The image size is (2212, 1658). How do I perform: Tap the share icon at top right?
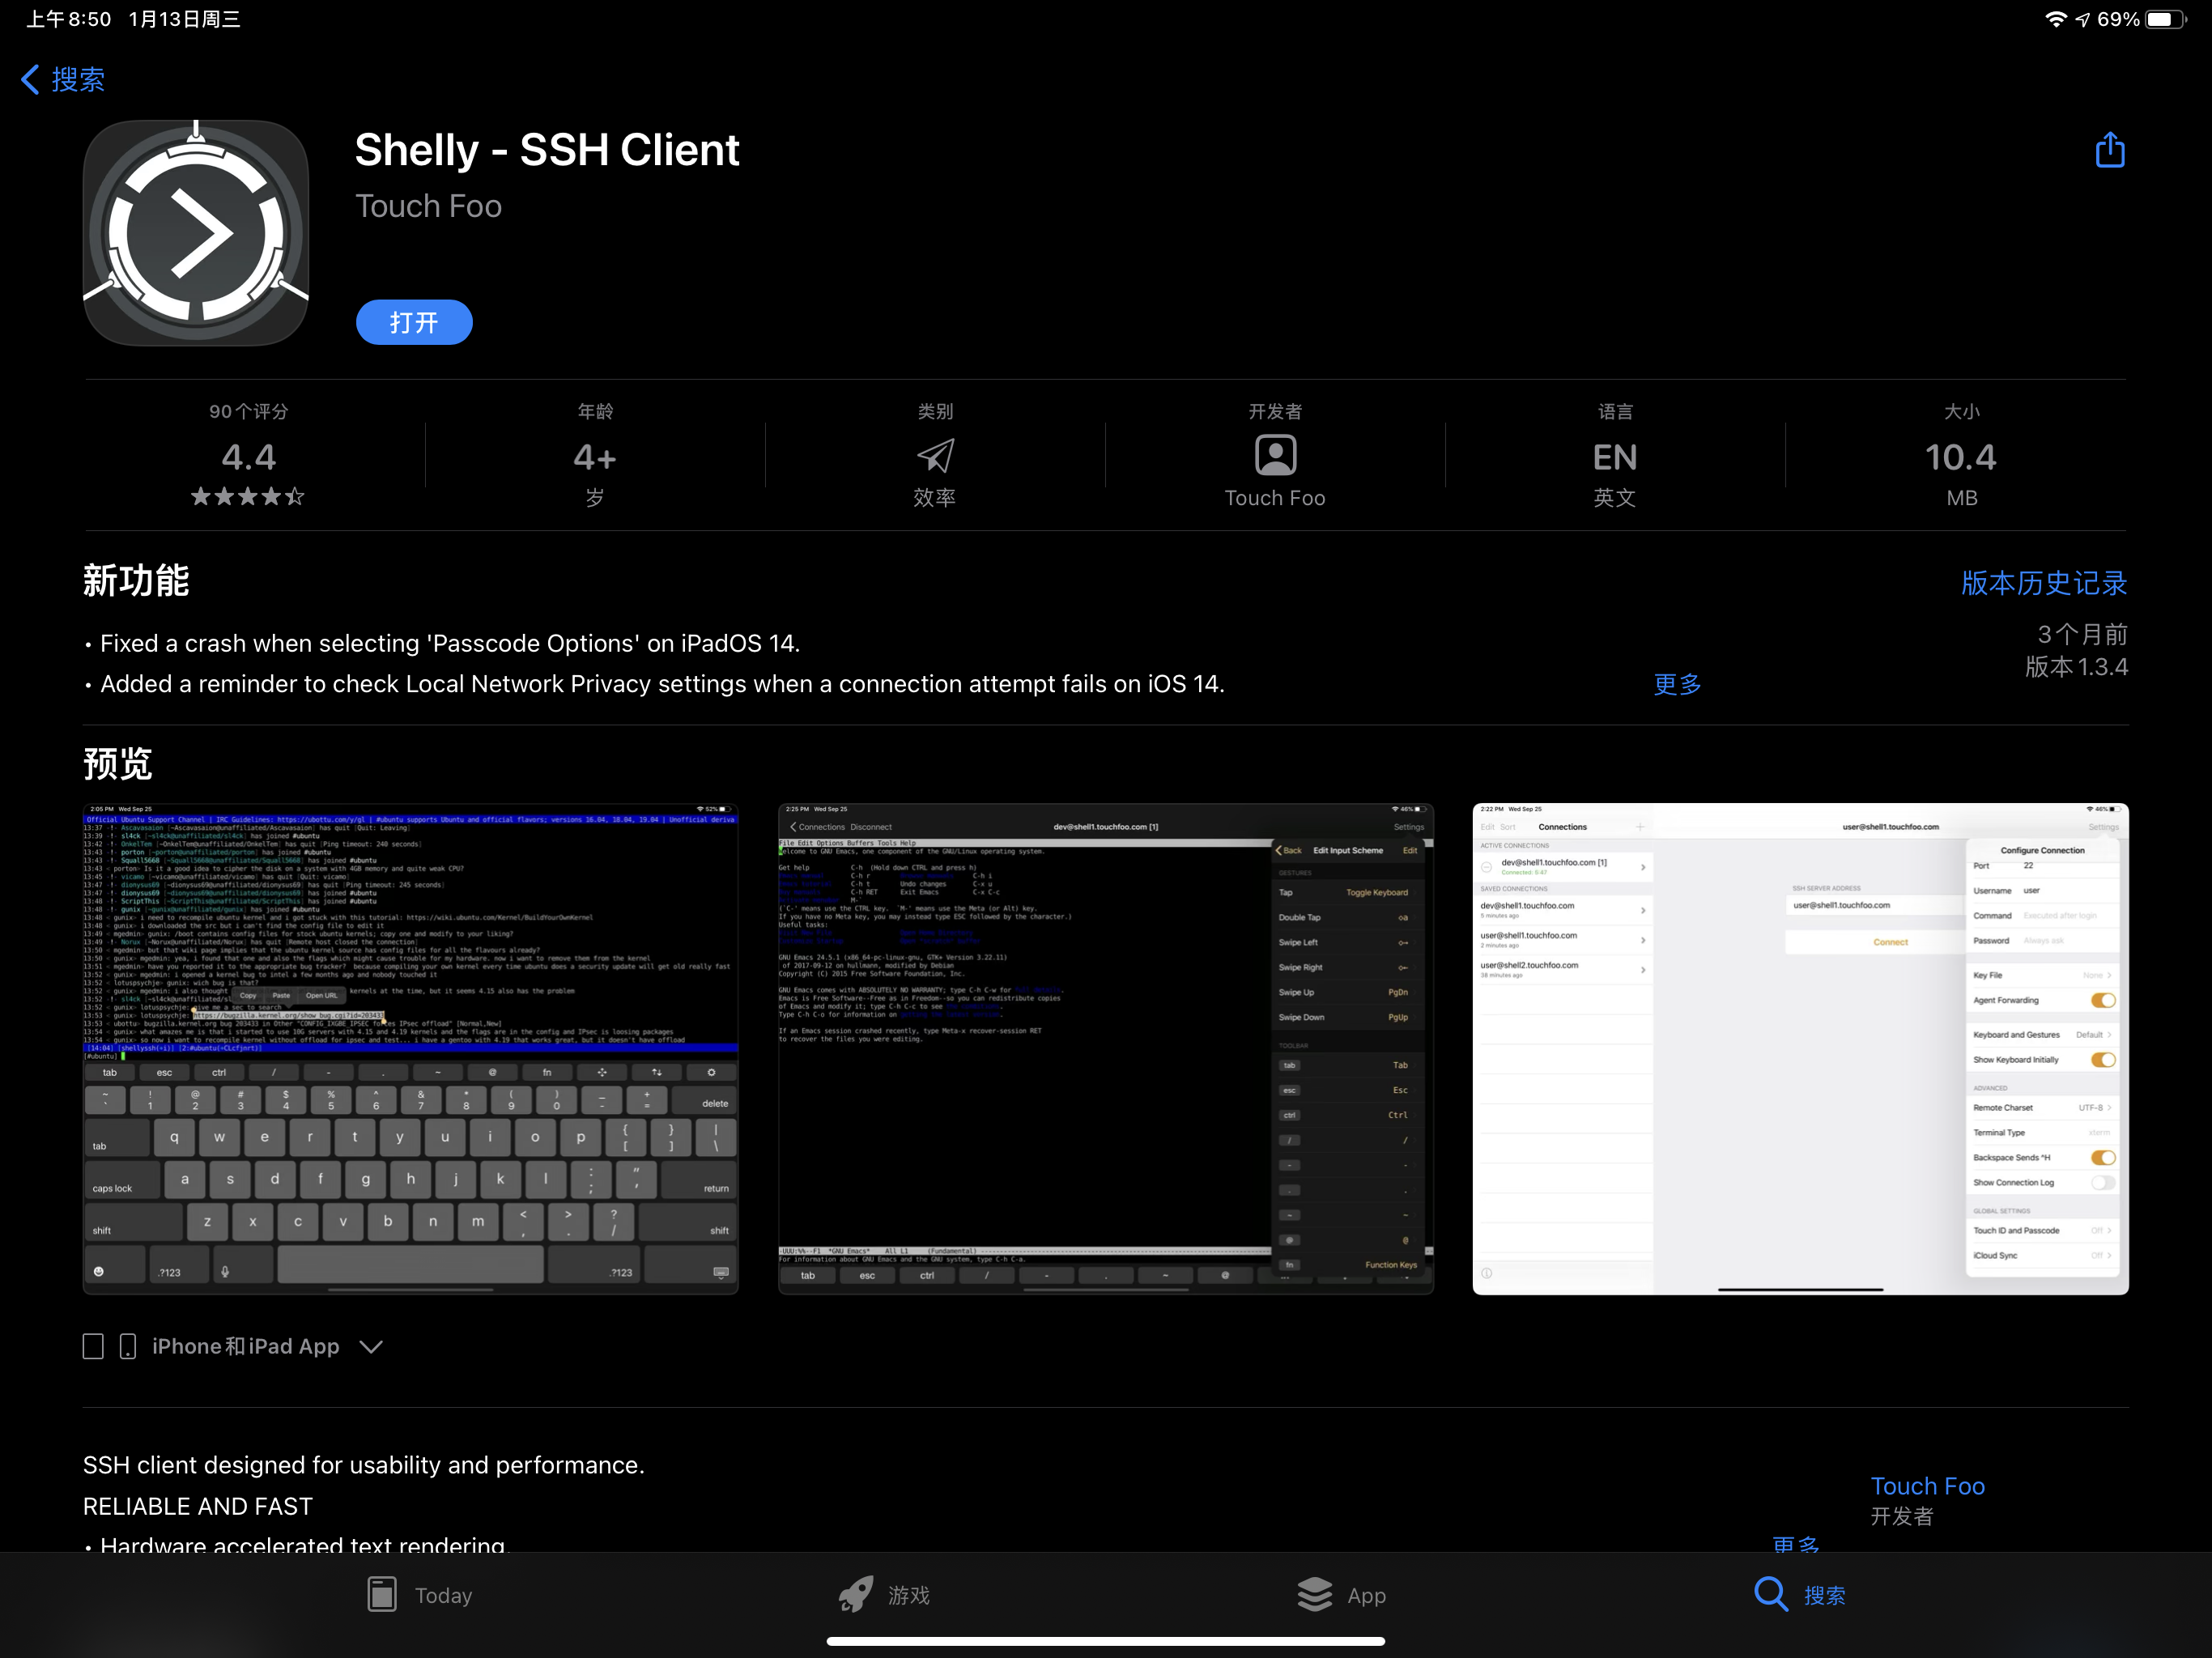click(x=2110, y=148)
